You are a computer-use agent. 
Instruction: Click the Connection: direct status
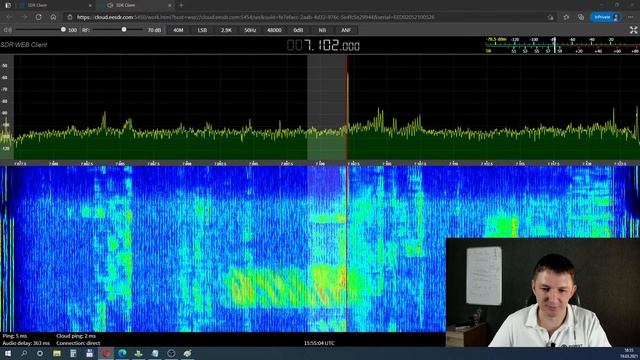click(78, 343)
